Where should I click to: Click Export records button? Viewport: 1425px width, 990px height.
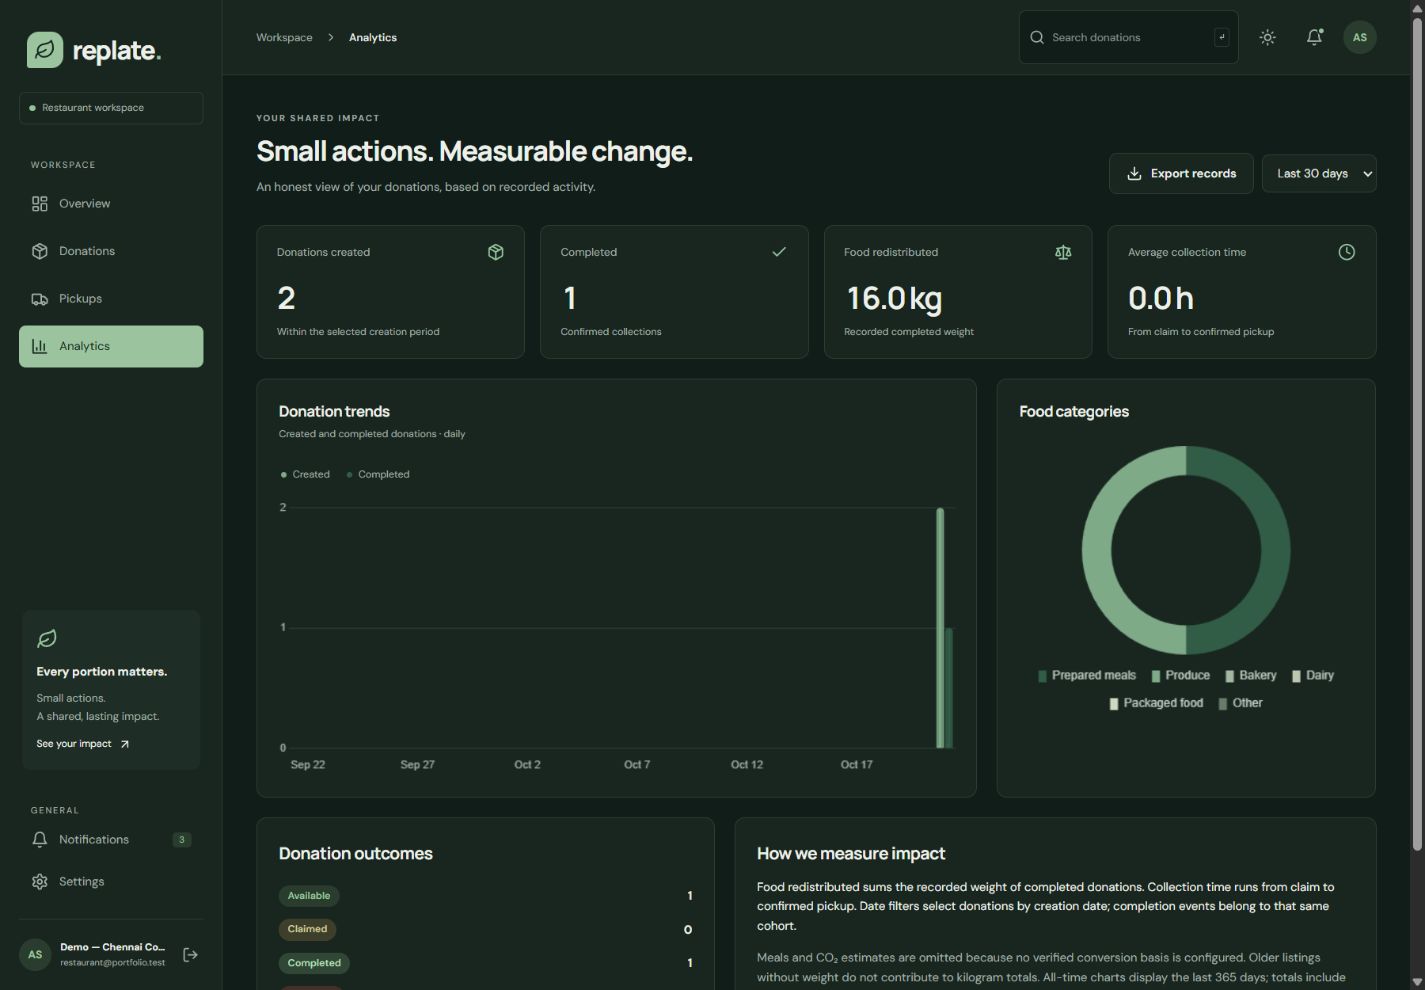coord(1180,173)
